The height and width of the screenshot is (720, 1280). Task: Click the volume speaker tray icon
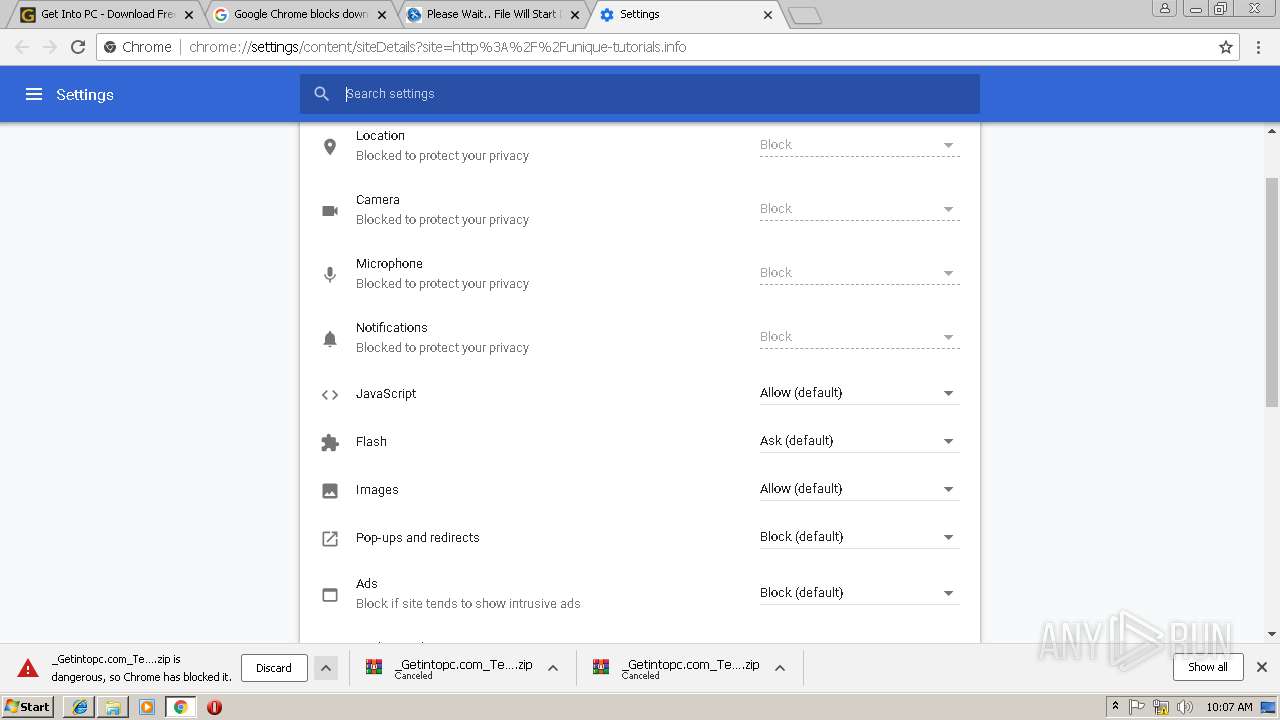click(1185, 707)
